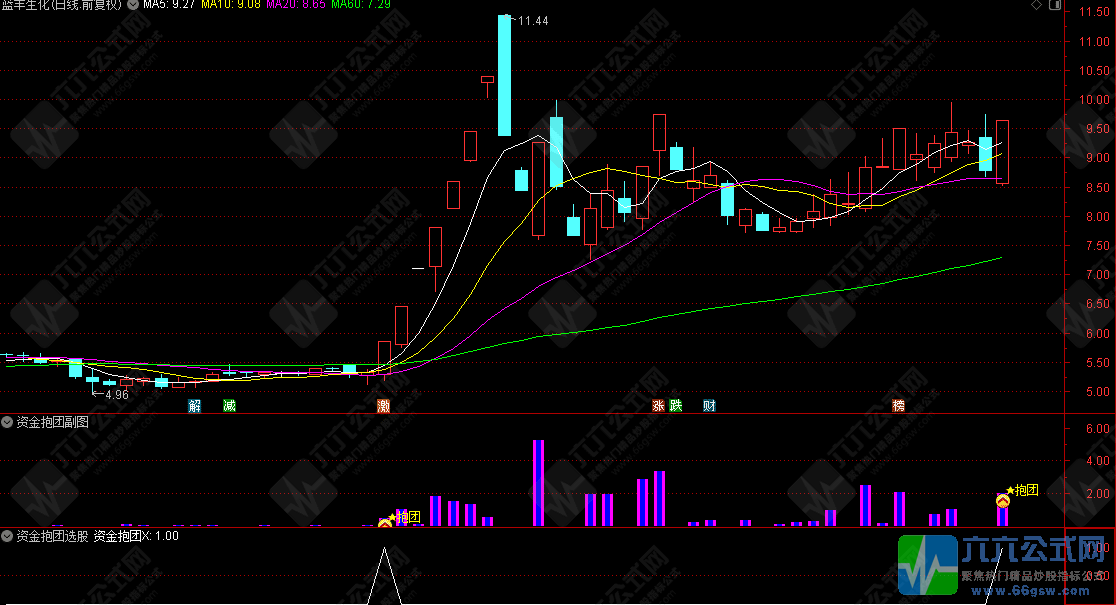This screenshot has height=605, width=1116.
Task: Click the green 跌 event marker
Action: pyautogui.click(x=677, y=406)
